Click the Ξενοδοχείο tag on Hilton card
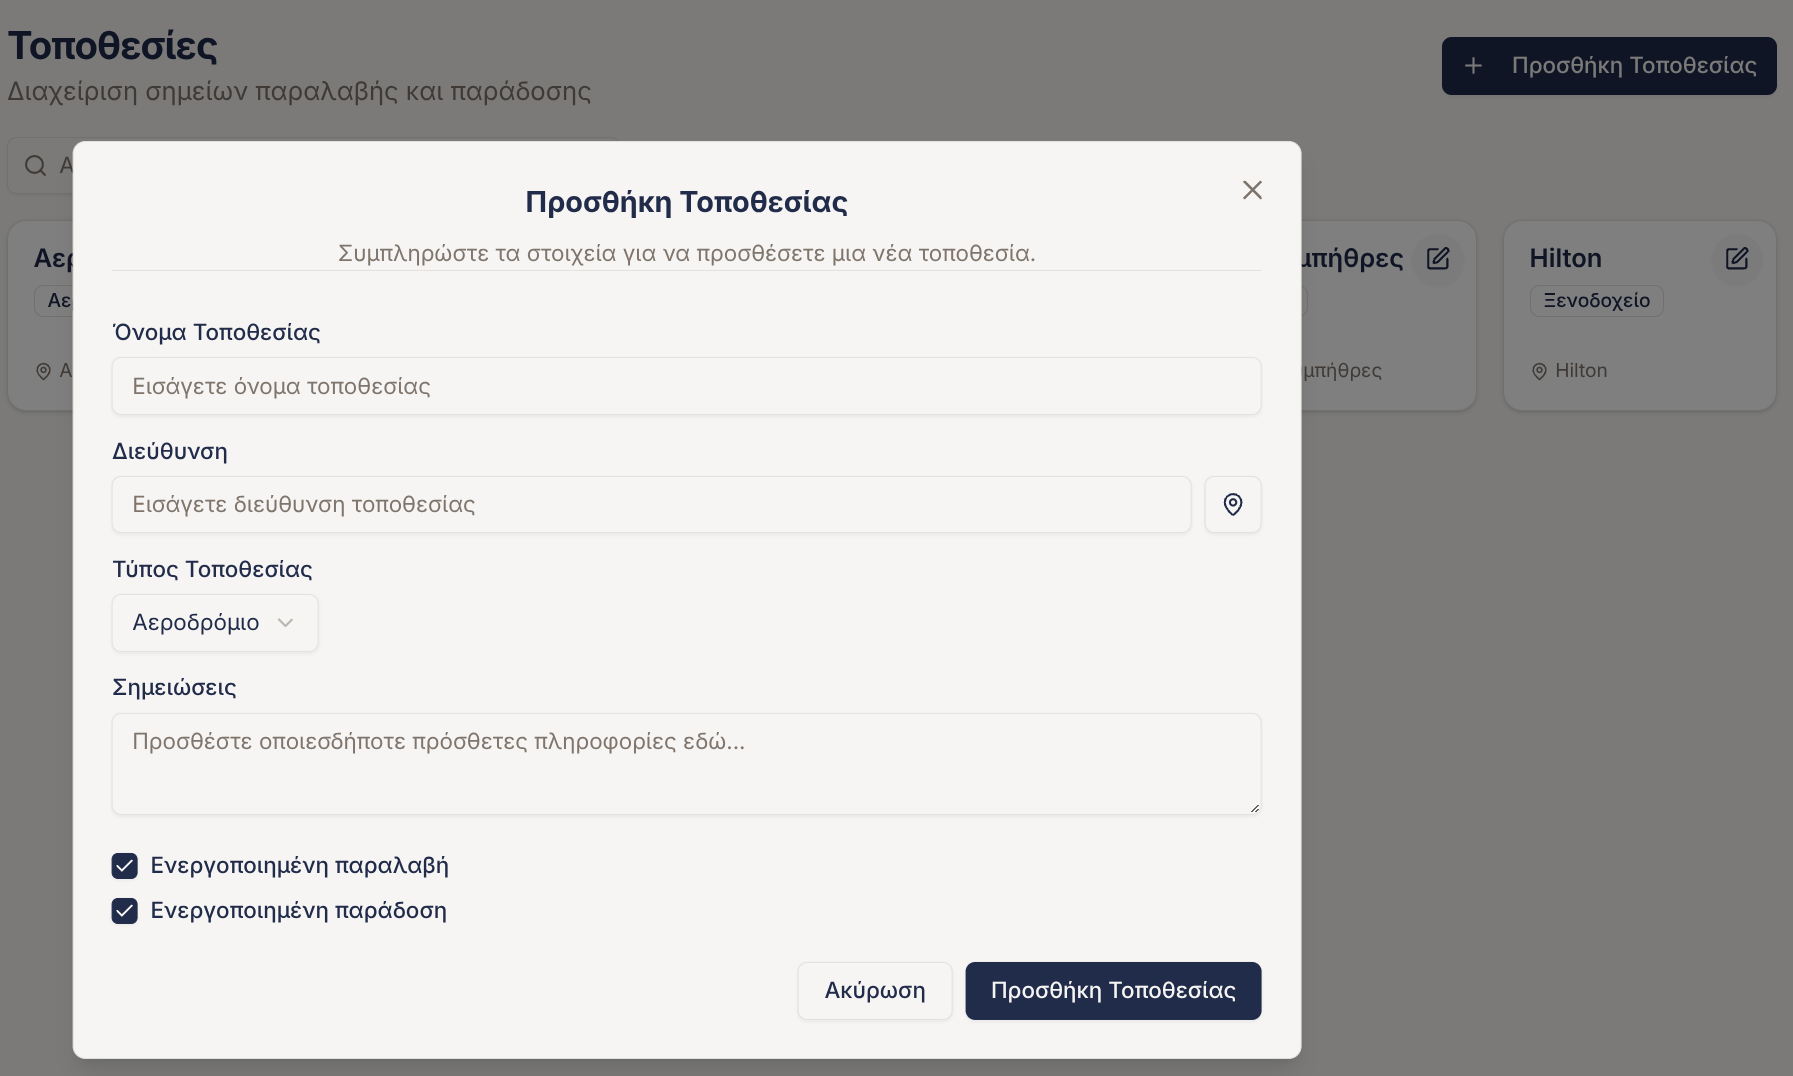This screenshot has height=1076, width=1793. [x=1596, y=301]
